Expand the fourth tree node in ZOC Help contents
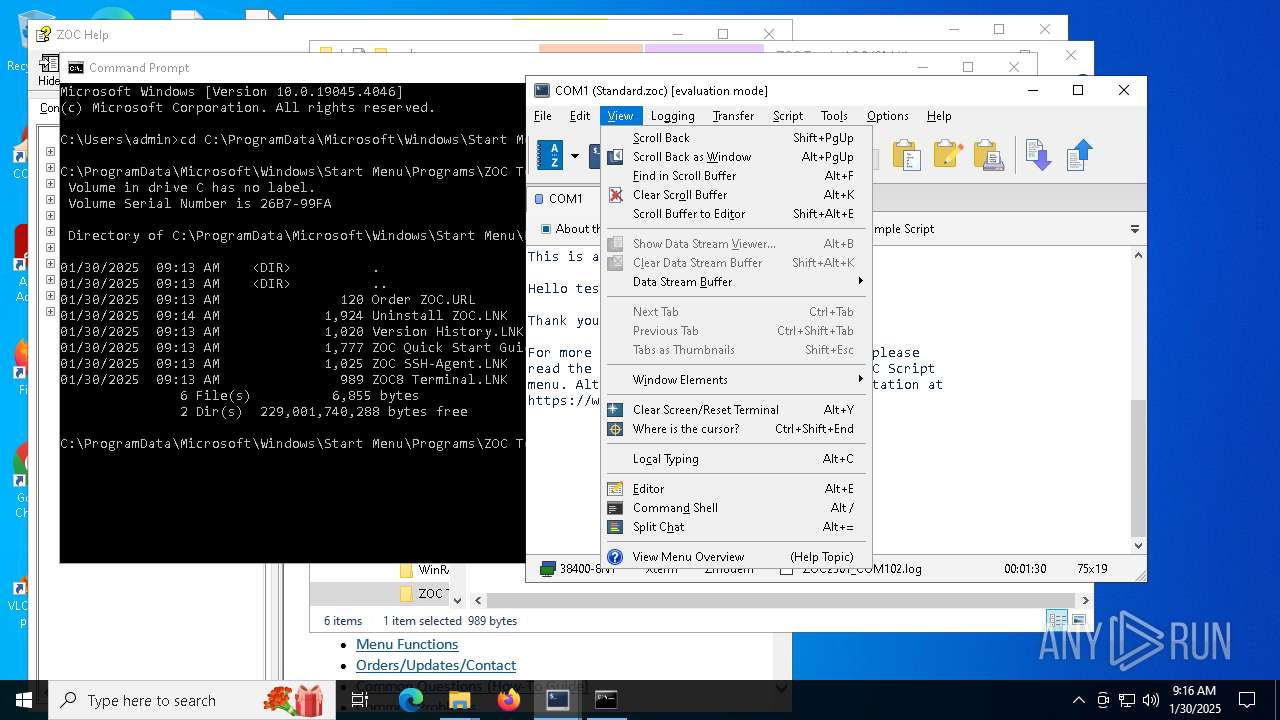 pos(50,200)
